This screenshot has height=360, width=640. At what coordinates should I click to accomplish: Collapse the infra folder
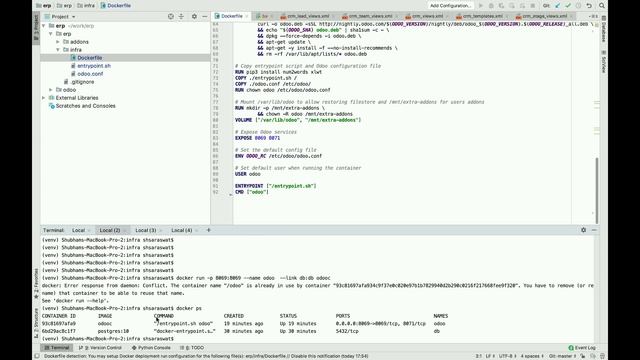(58, 50)
